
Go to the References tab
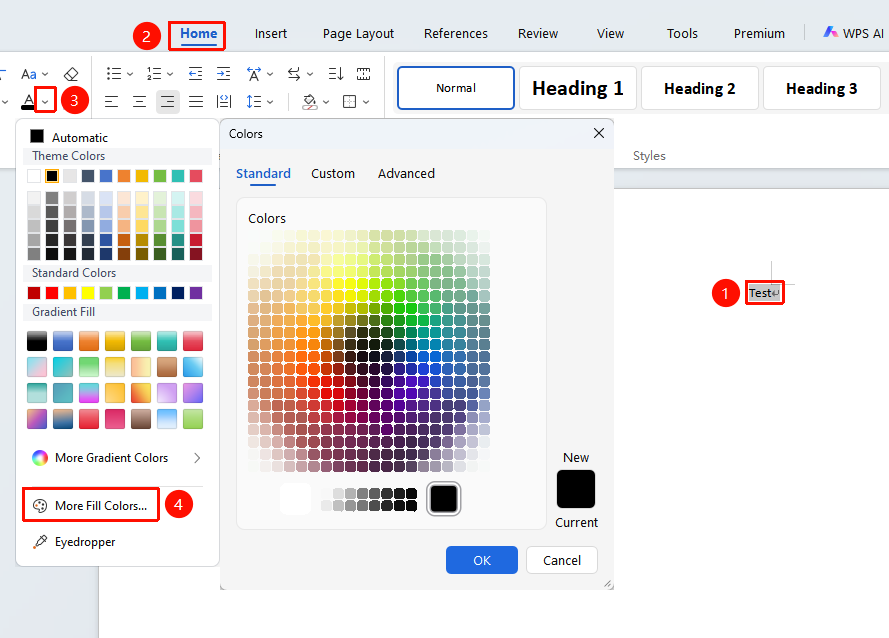coord(456,33)
